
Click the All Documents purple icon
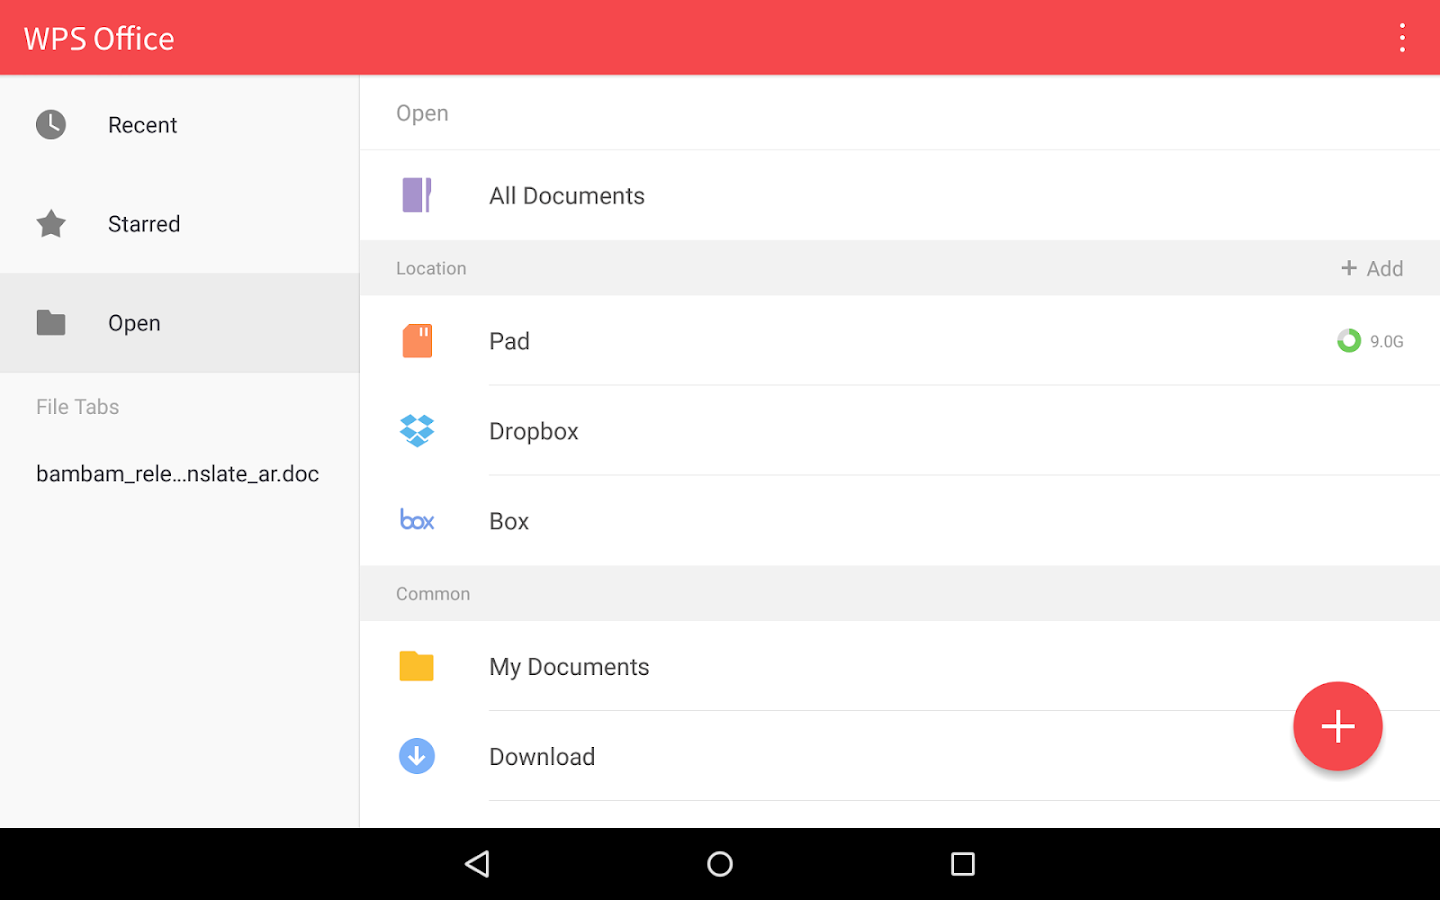(x=417, y=195)
